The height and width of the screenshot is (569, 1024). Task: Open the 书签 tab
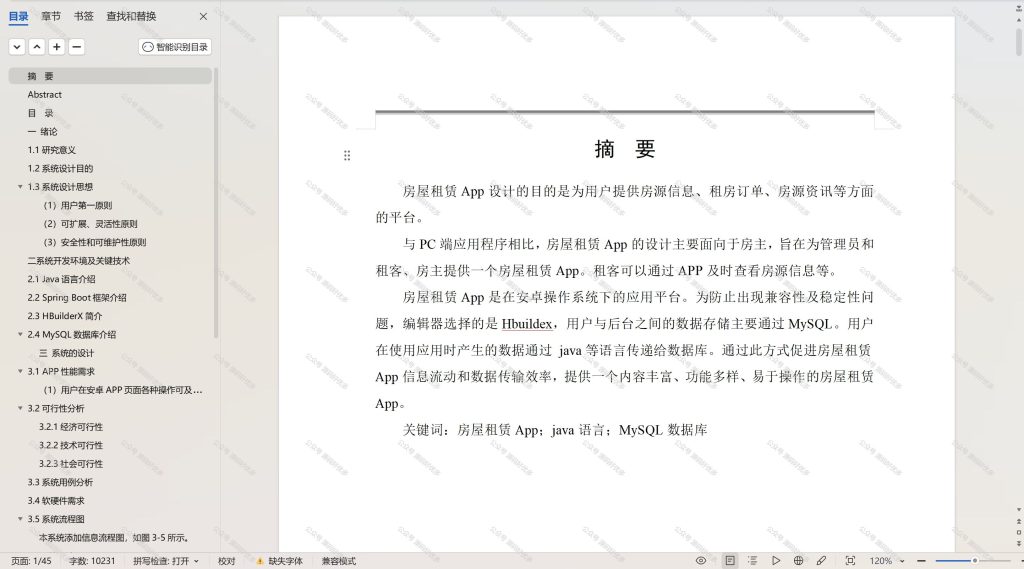coord(84,16)
